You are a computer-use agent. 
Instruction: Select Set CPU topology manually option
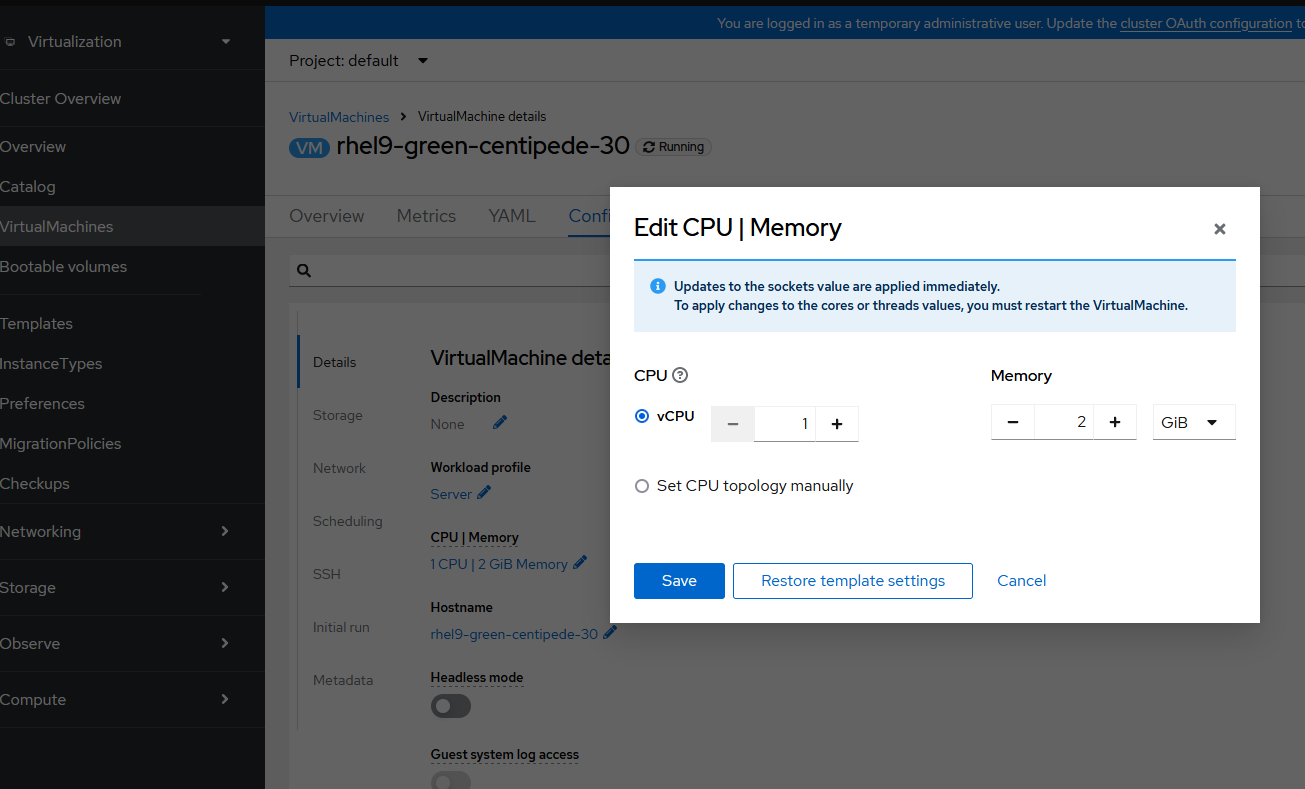tap(642, 486)
